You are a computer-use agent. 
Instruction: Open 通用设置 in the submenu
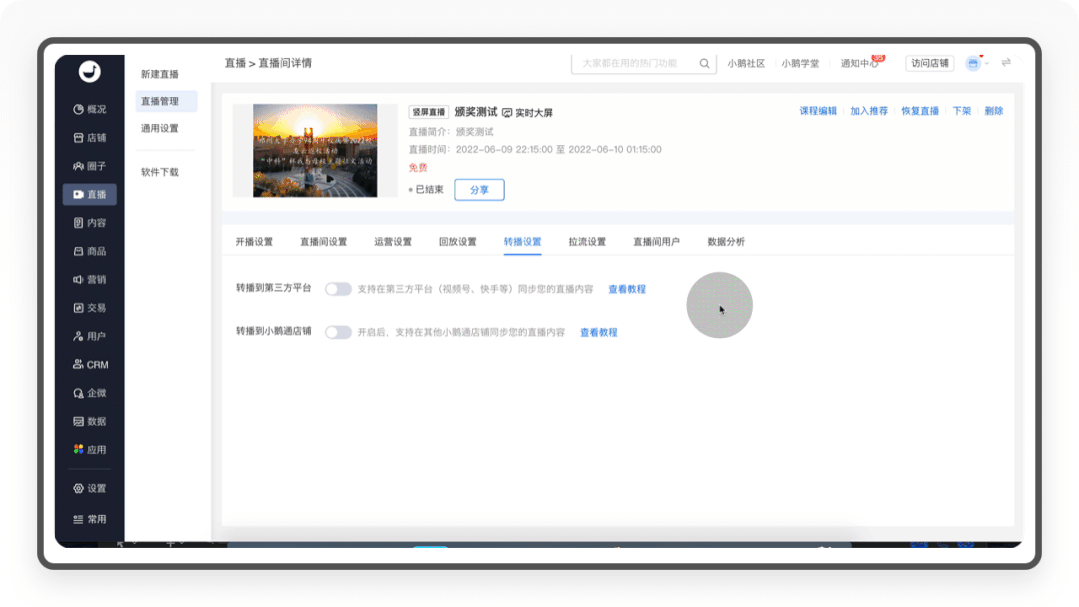[160, 129]
